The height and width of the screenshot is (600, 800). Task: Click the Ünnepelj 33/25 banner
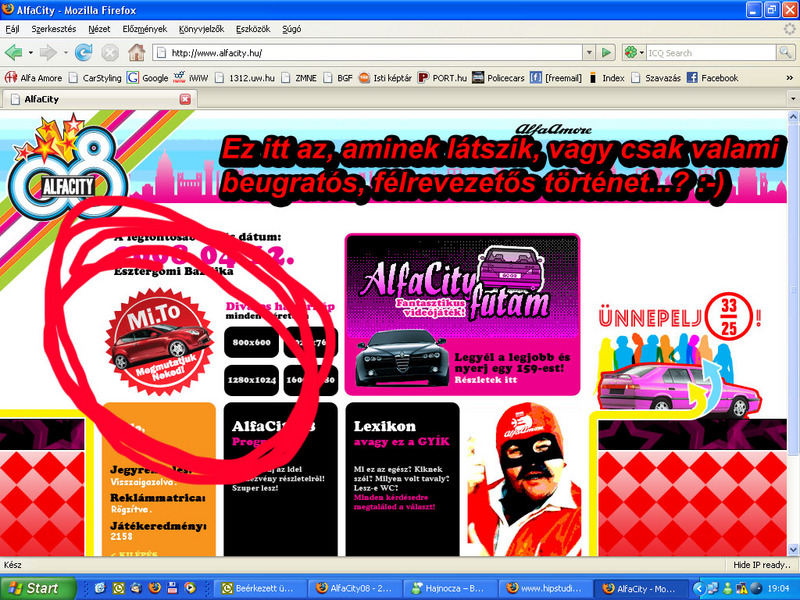(680, 355)
